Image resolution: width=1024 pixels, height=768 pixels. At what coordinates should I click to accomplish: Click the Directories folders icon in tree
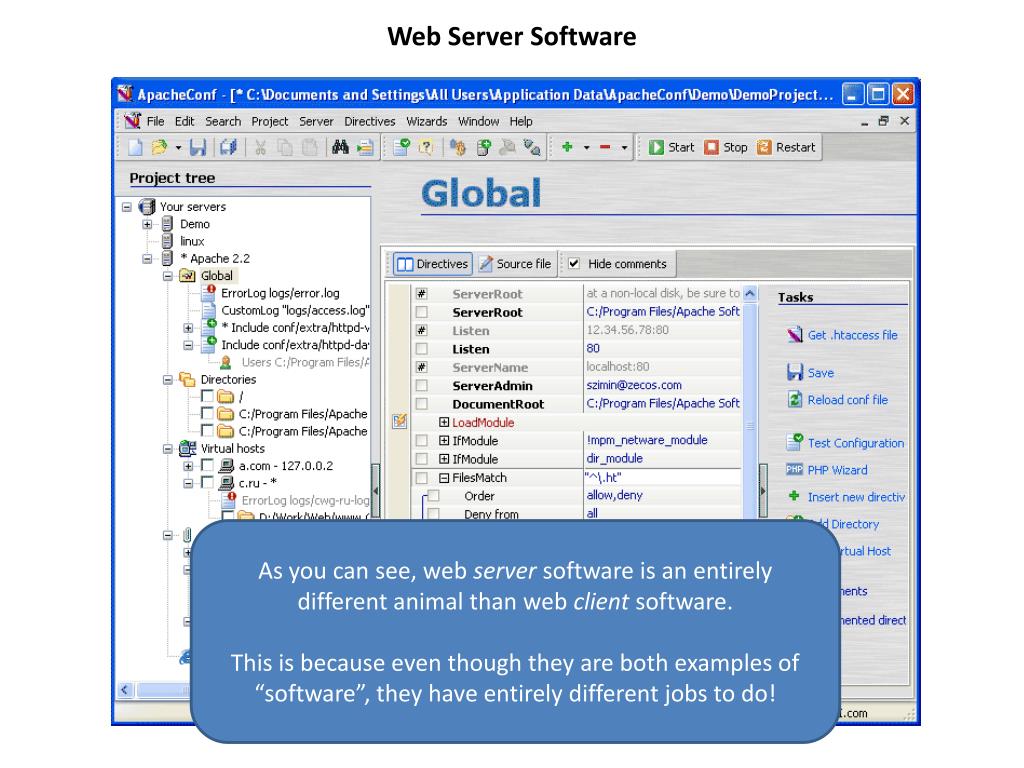click(x=187, y=379)
